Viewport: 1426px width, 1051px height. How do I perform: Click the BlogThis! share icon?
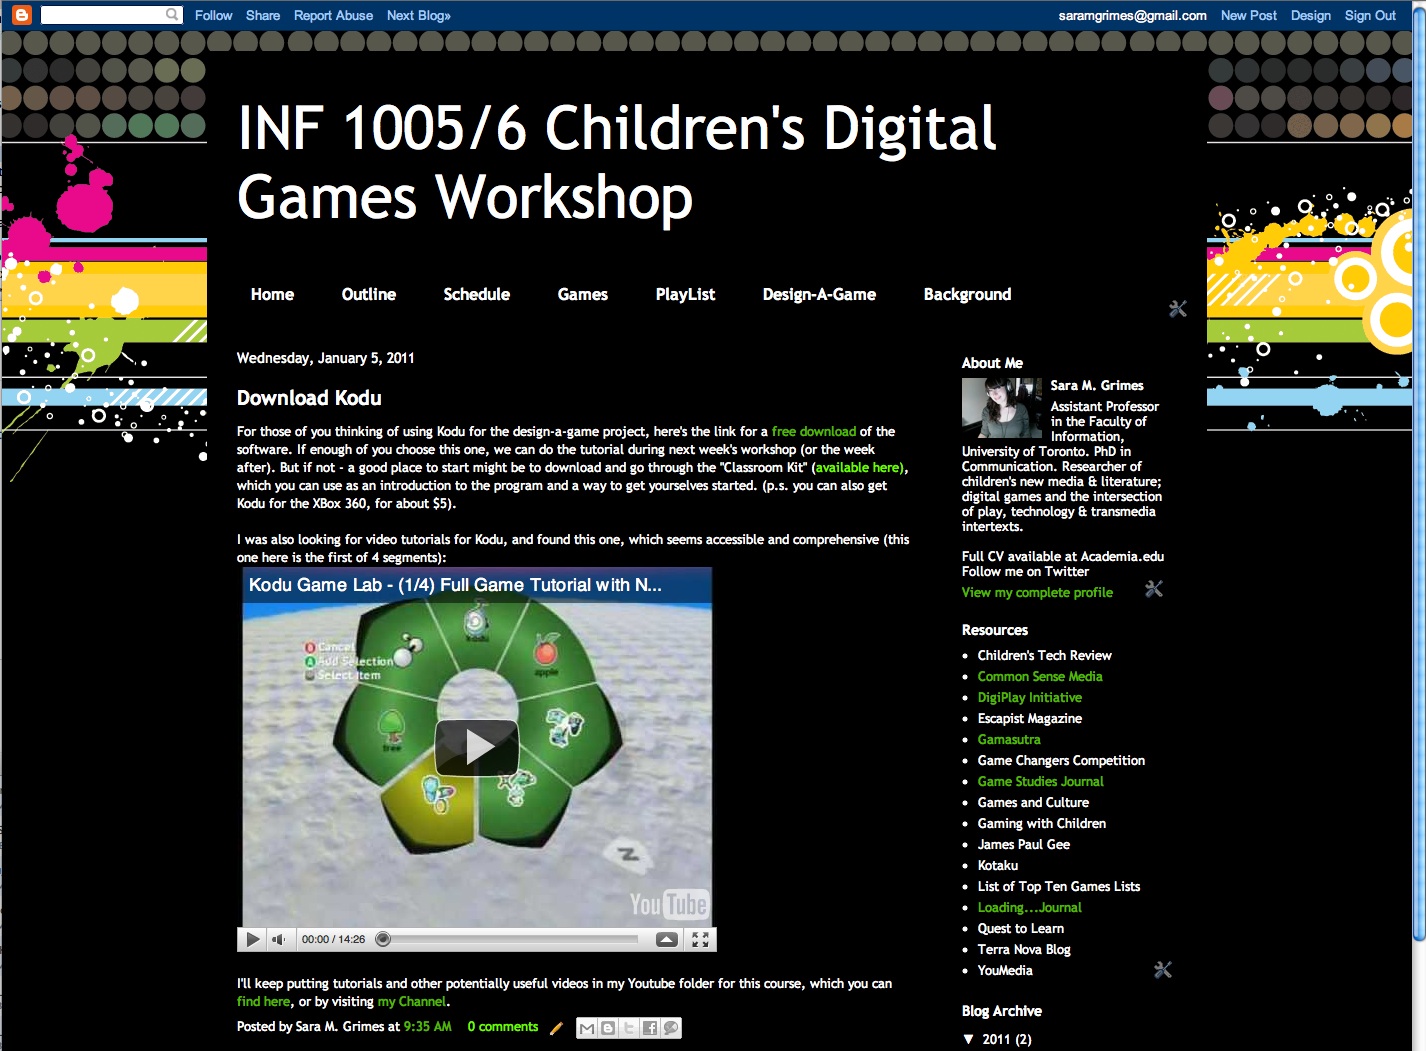click(x=607, y=1028)
